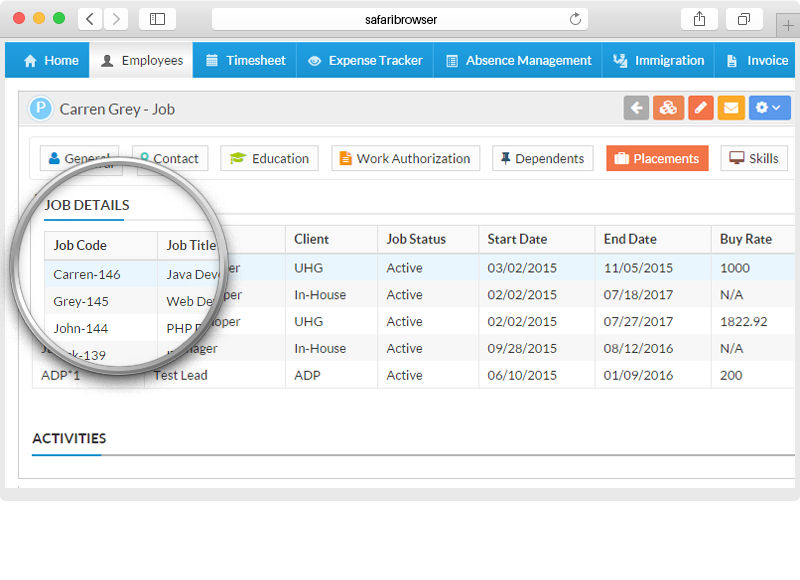Click the red pencil edit button

[701, 108]
